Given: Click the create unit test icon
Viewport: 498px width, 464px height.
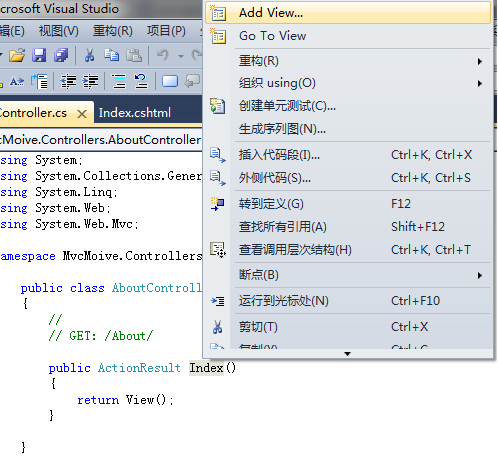Looking at the screenshot, I should pos(218,106).
